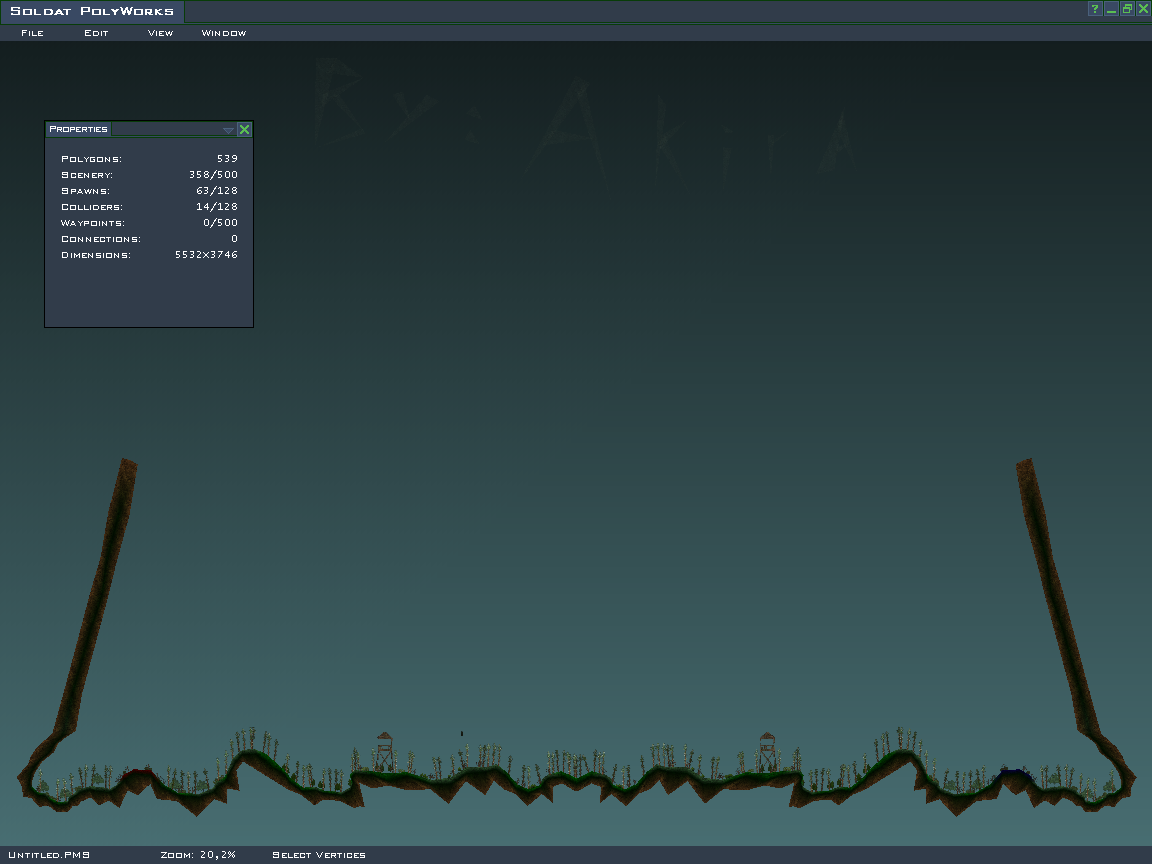
Task: Open the View menu
Action: pos(160,33)
